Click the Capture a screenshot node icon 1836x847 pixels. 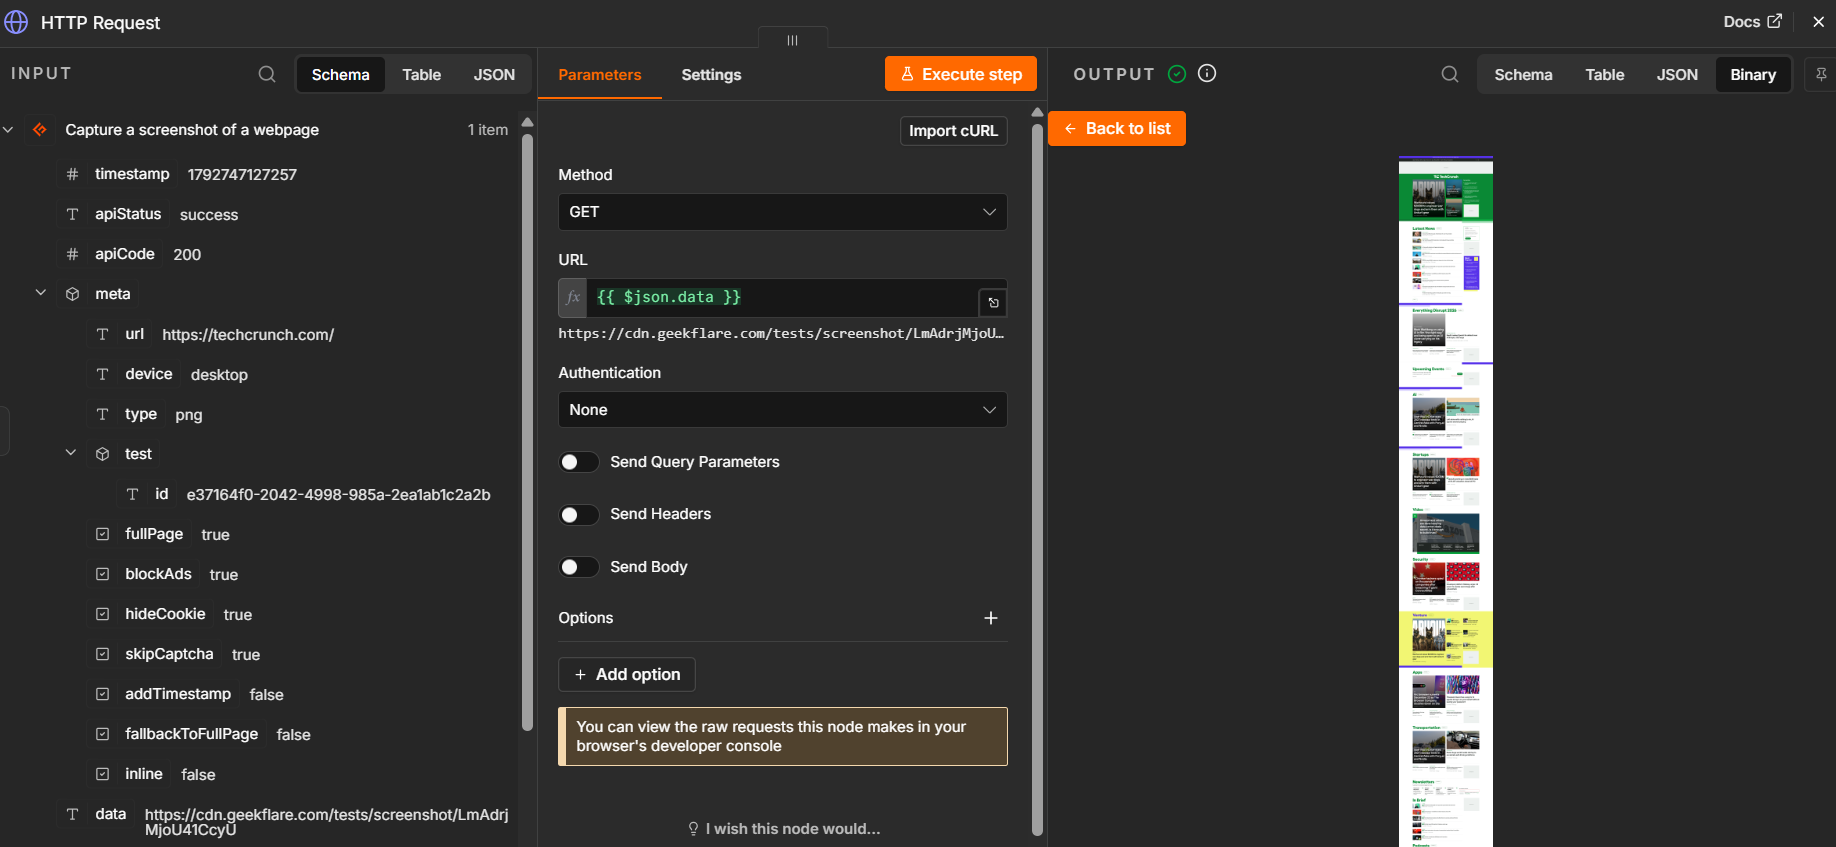tap(40, 130)
